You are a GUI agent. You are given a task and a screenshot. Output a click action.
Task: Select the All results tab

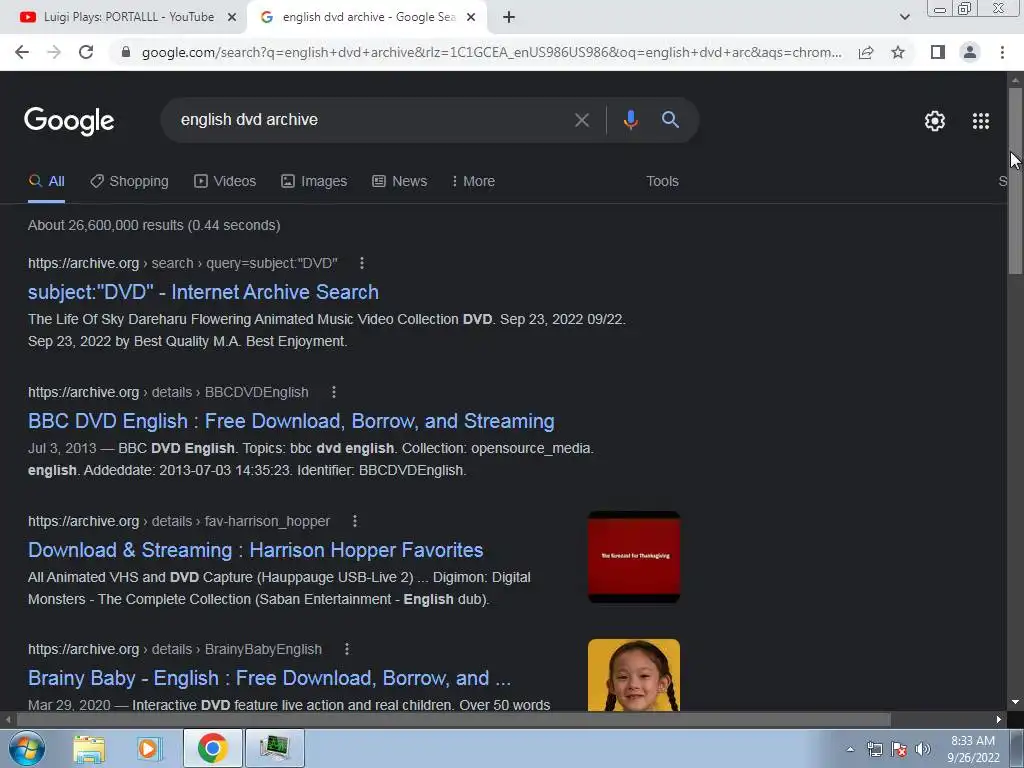point(46,182)
